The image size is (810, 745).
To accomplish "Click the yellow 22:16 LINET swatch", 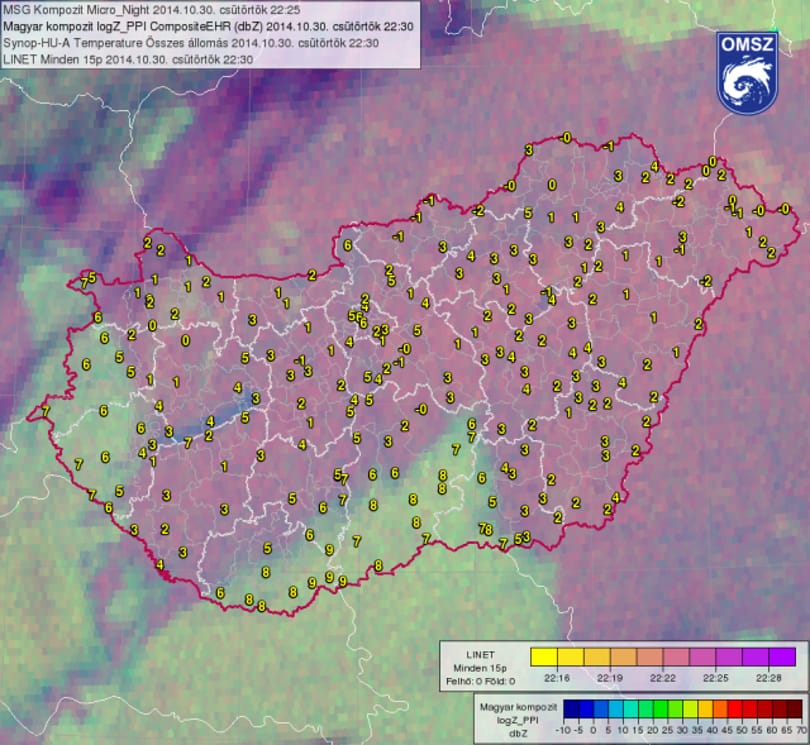I will click(543, 657).
